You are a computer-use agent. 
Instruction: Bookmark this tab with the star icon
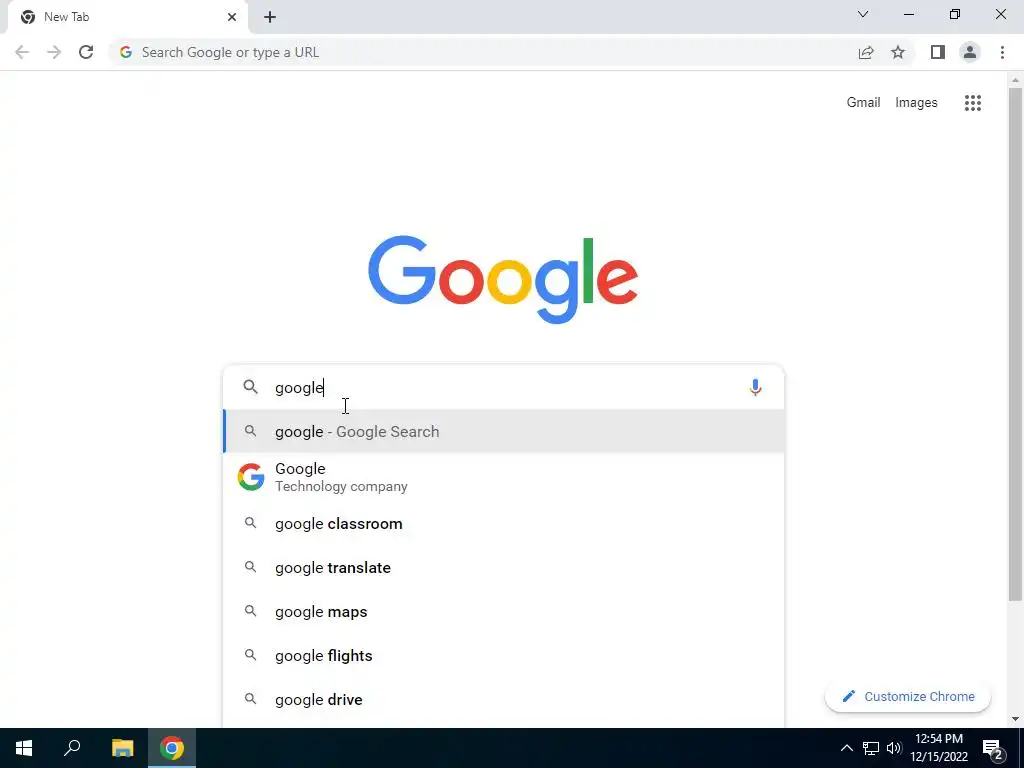click(898, 52)
